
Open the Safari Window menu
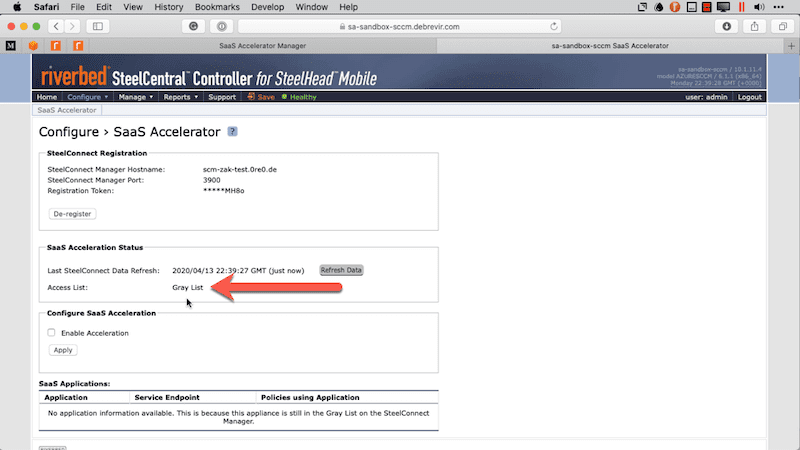311,7
